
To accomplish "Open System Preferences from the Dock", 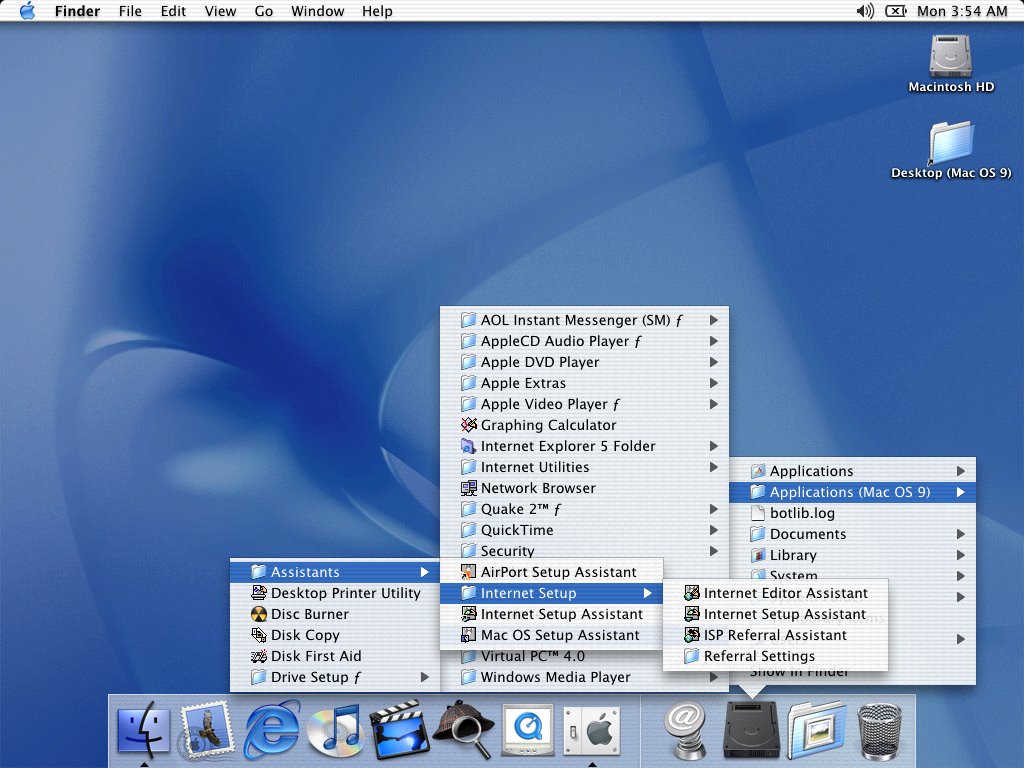I will 591,729.
